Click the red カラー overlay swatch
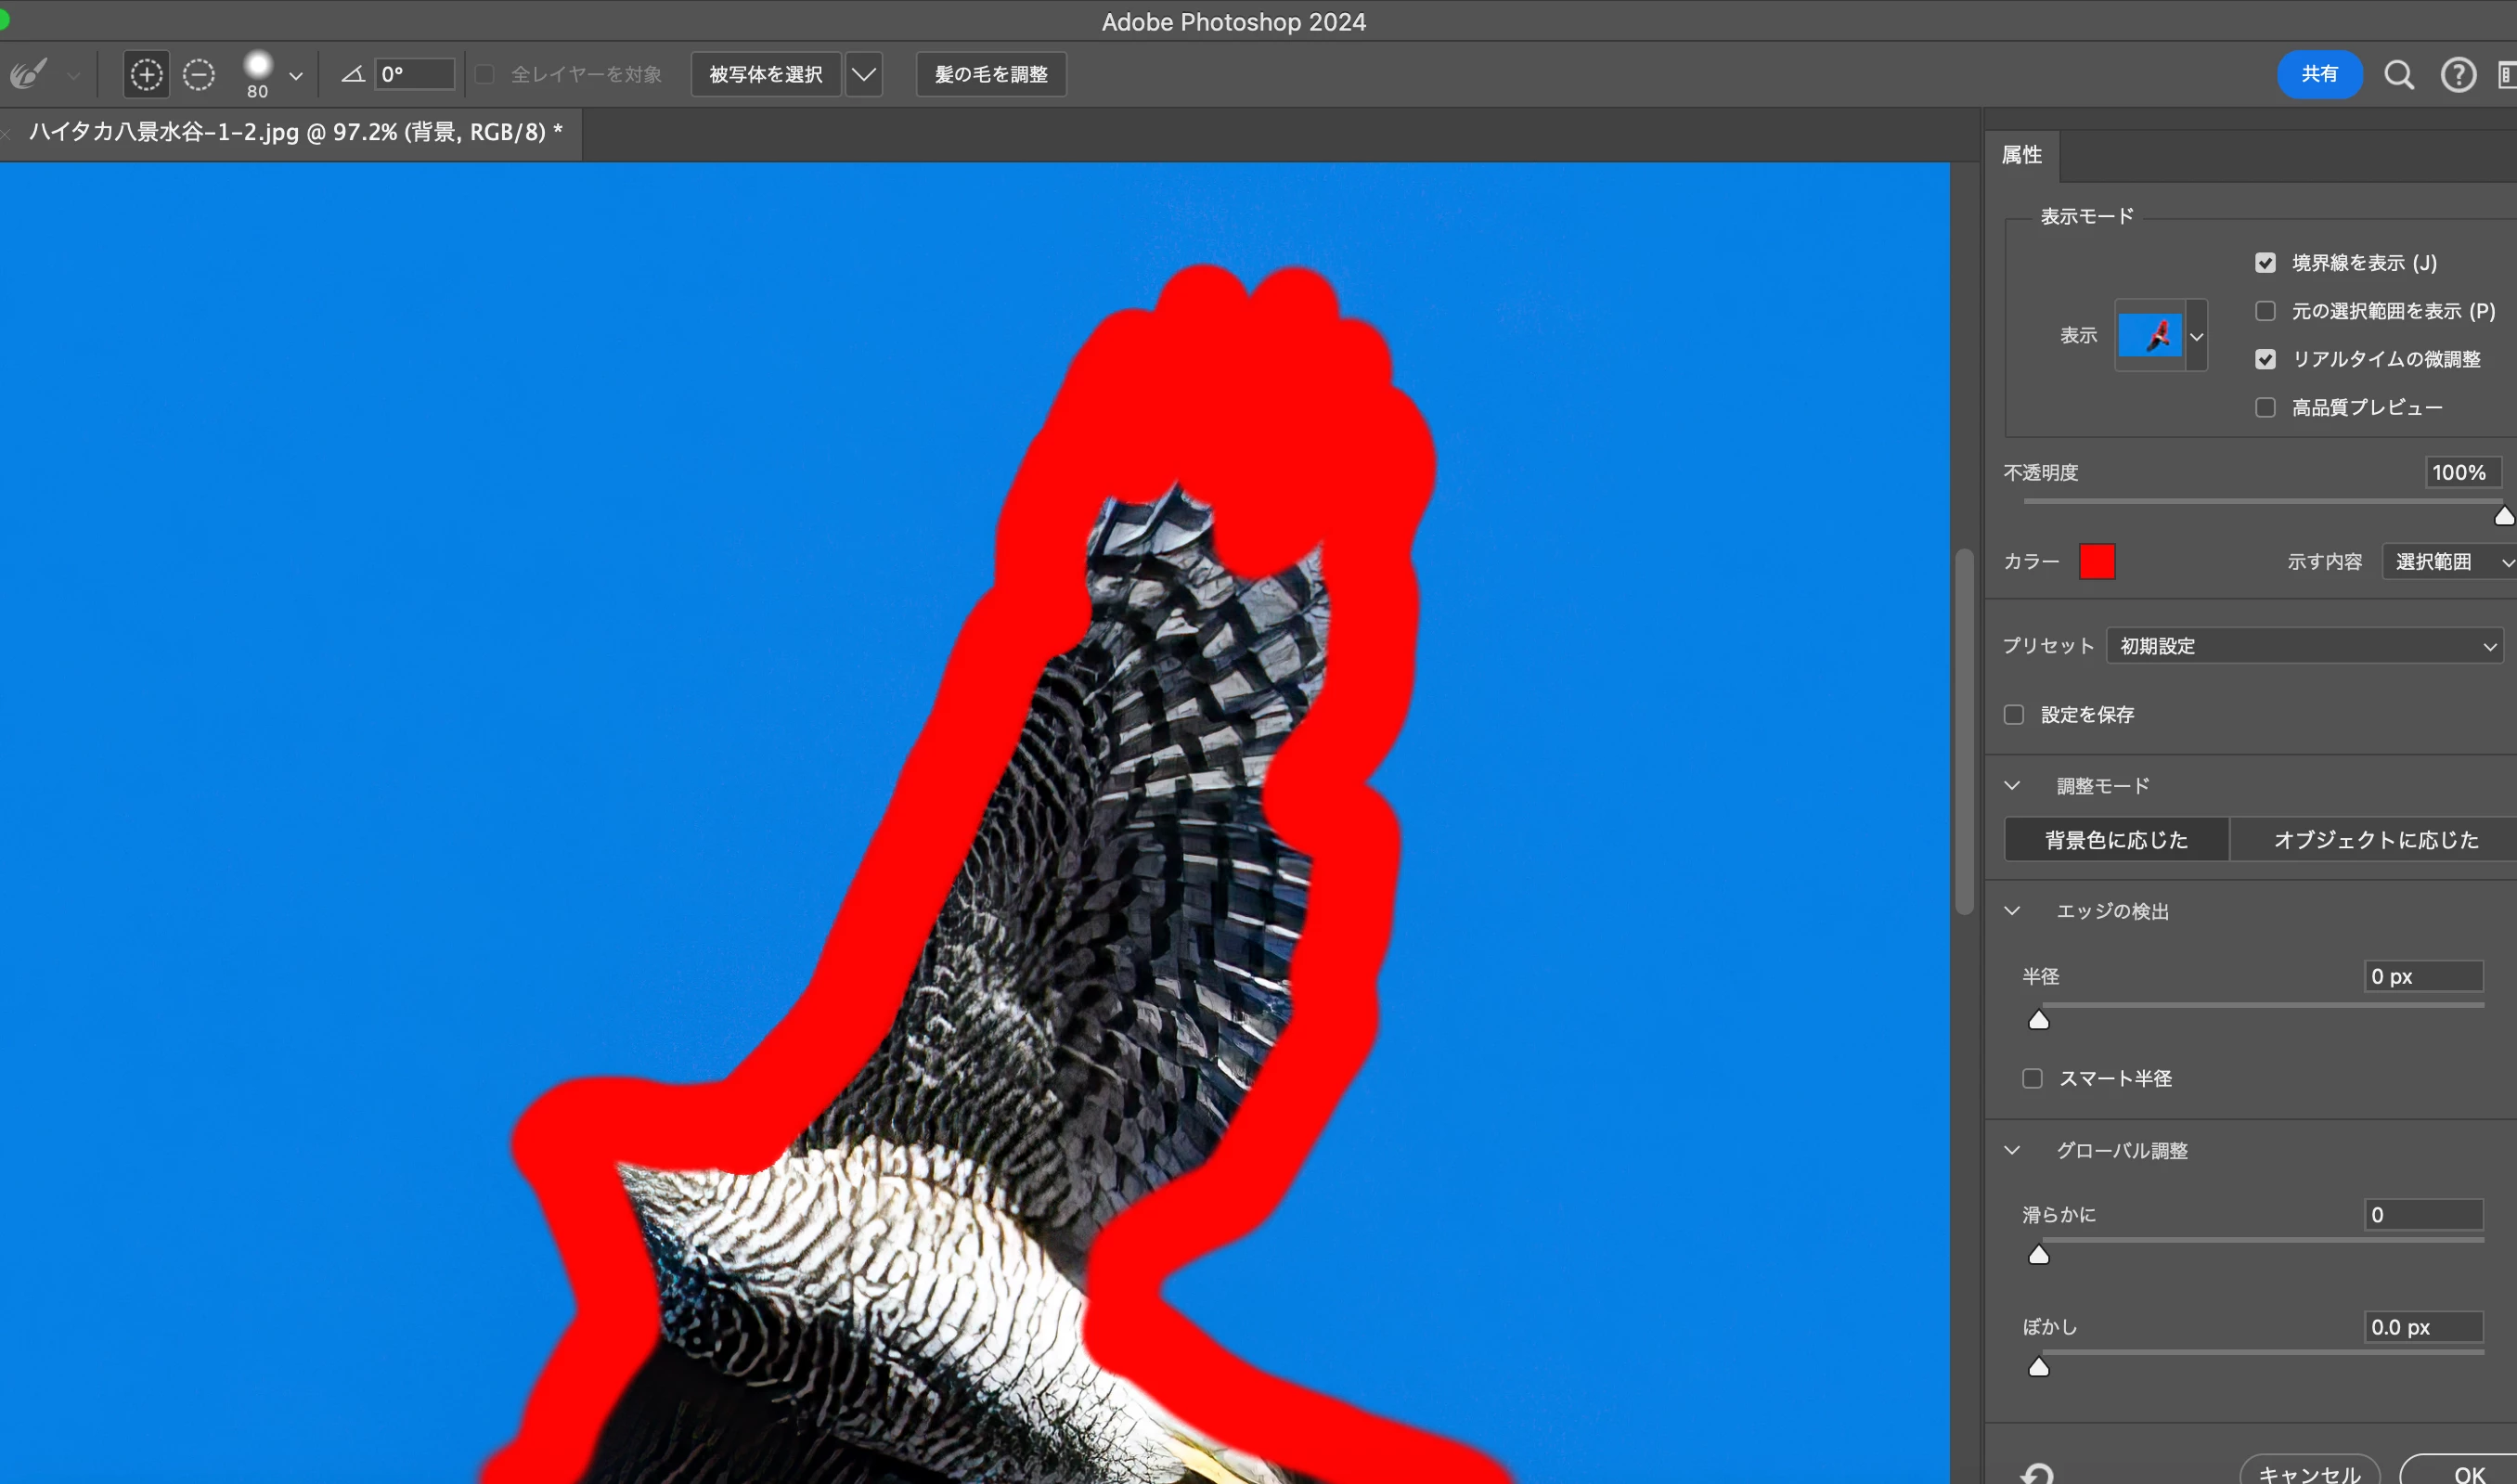The width and height of the screenshot is (2517, 1484). (2096, 561)
